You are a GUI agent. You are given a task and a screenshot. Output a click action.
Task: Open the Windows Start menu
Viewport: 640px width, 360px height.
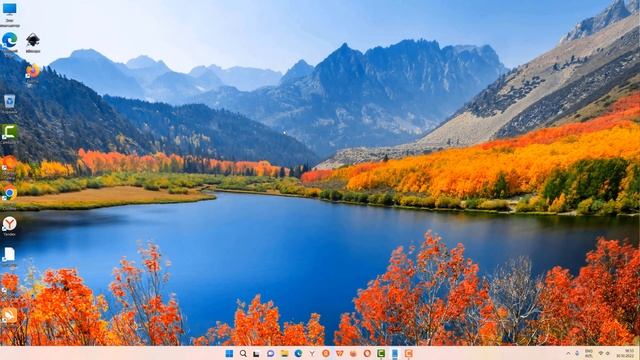tap(229, 353)
